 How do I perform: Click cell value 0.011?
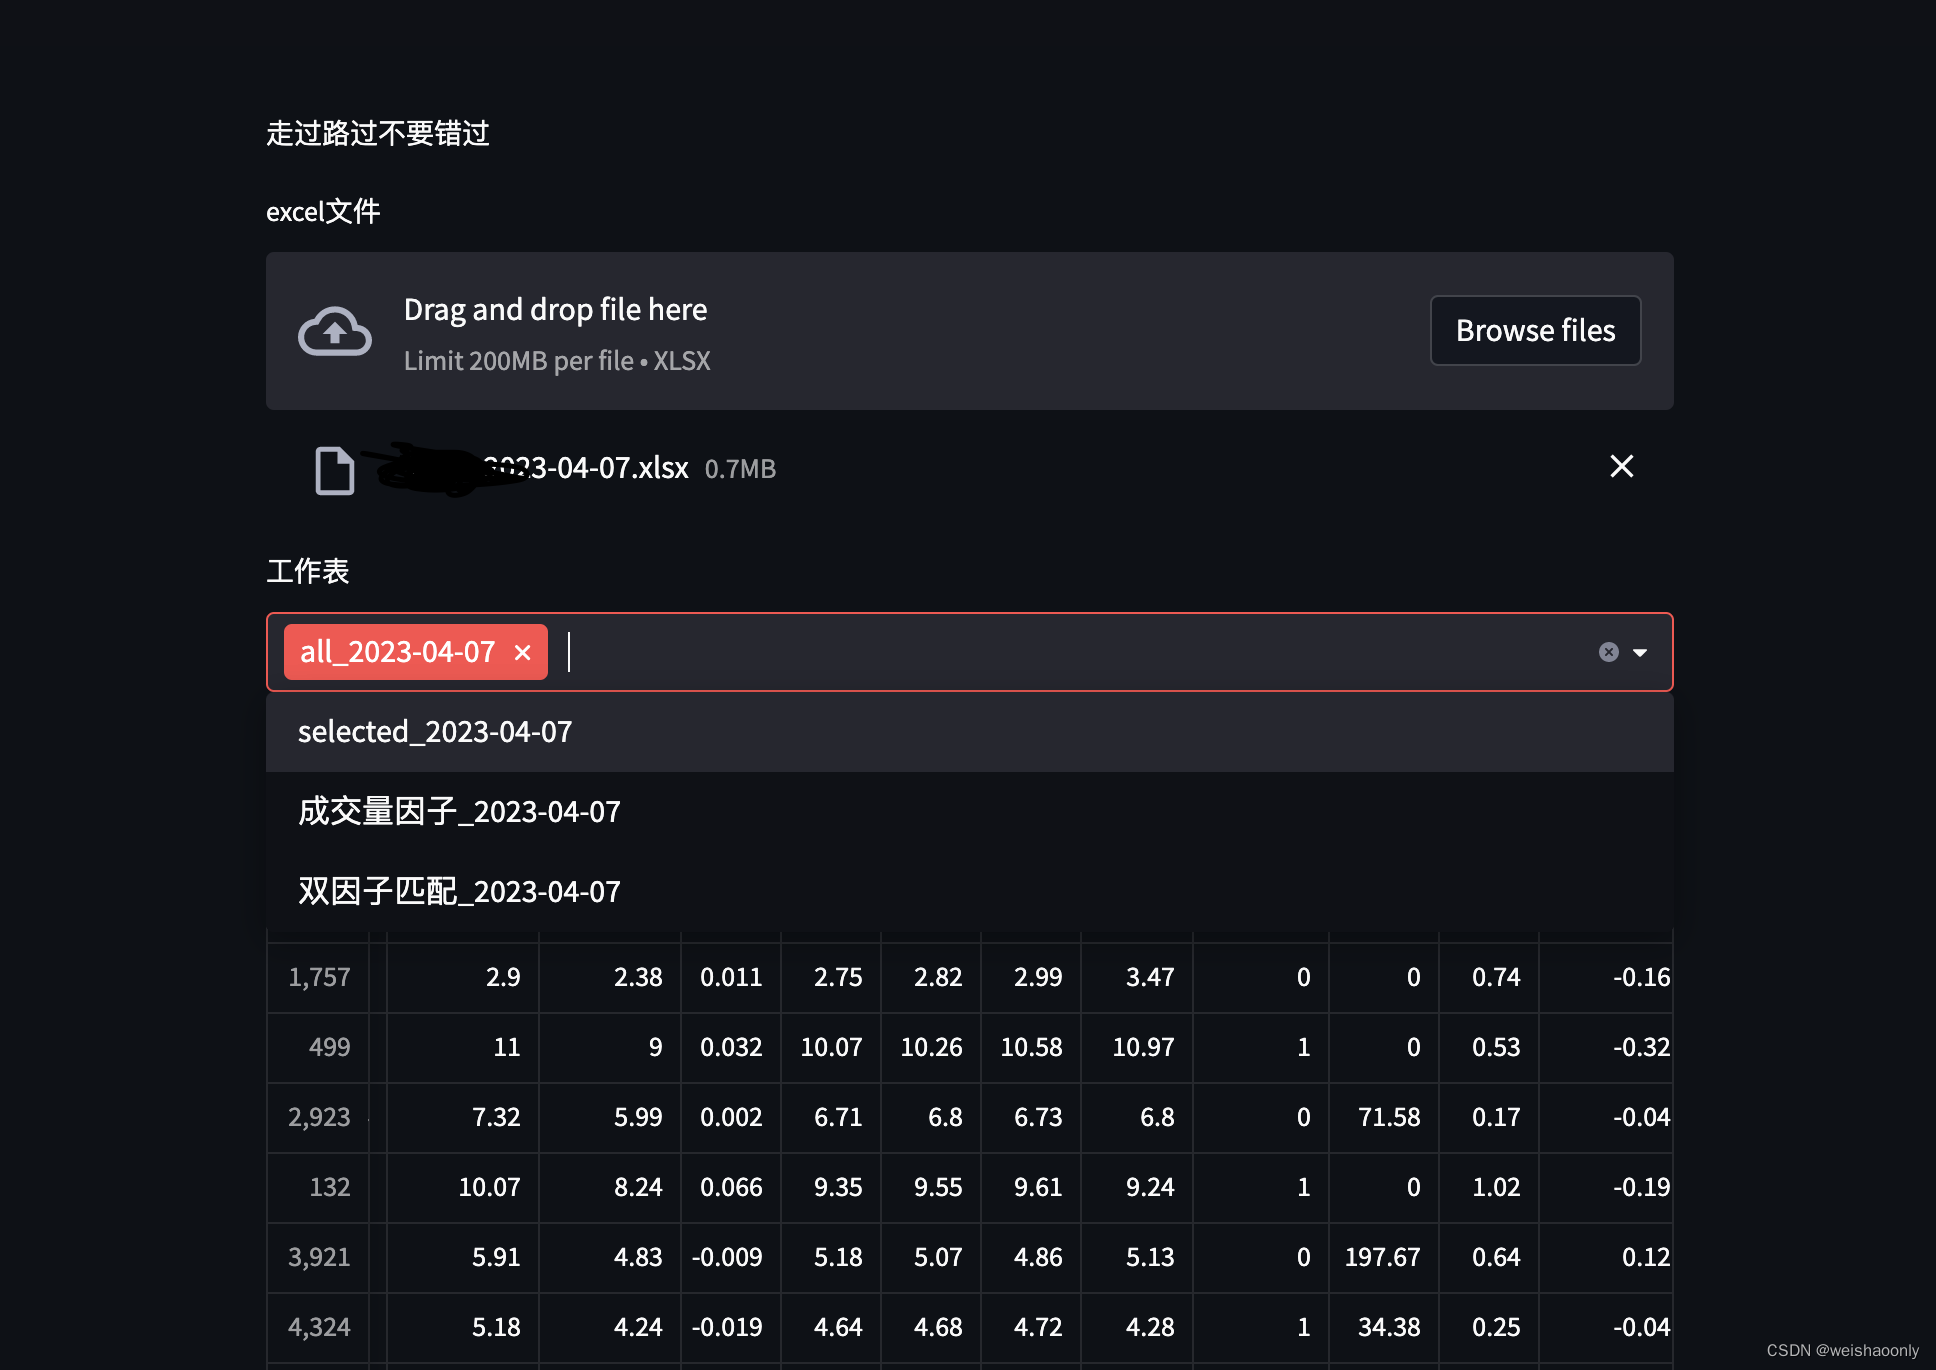tap(731, 977)
